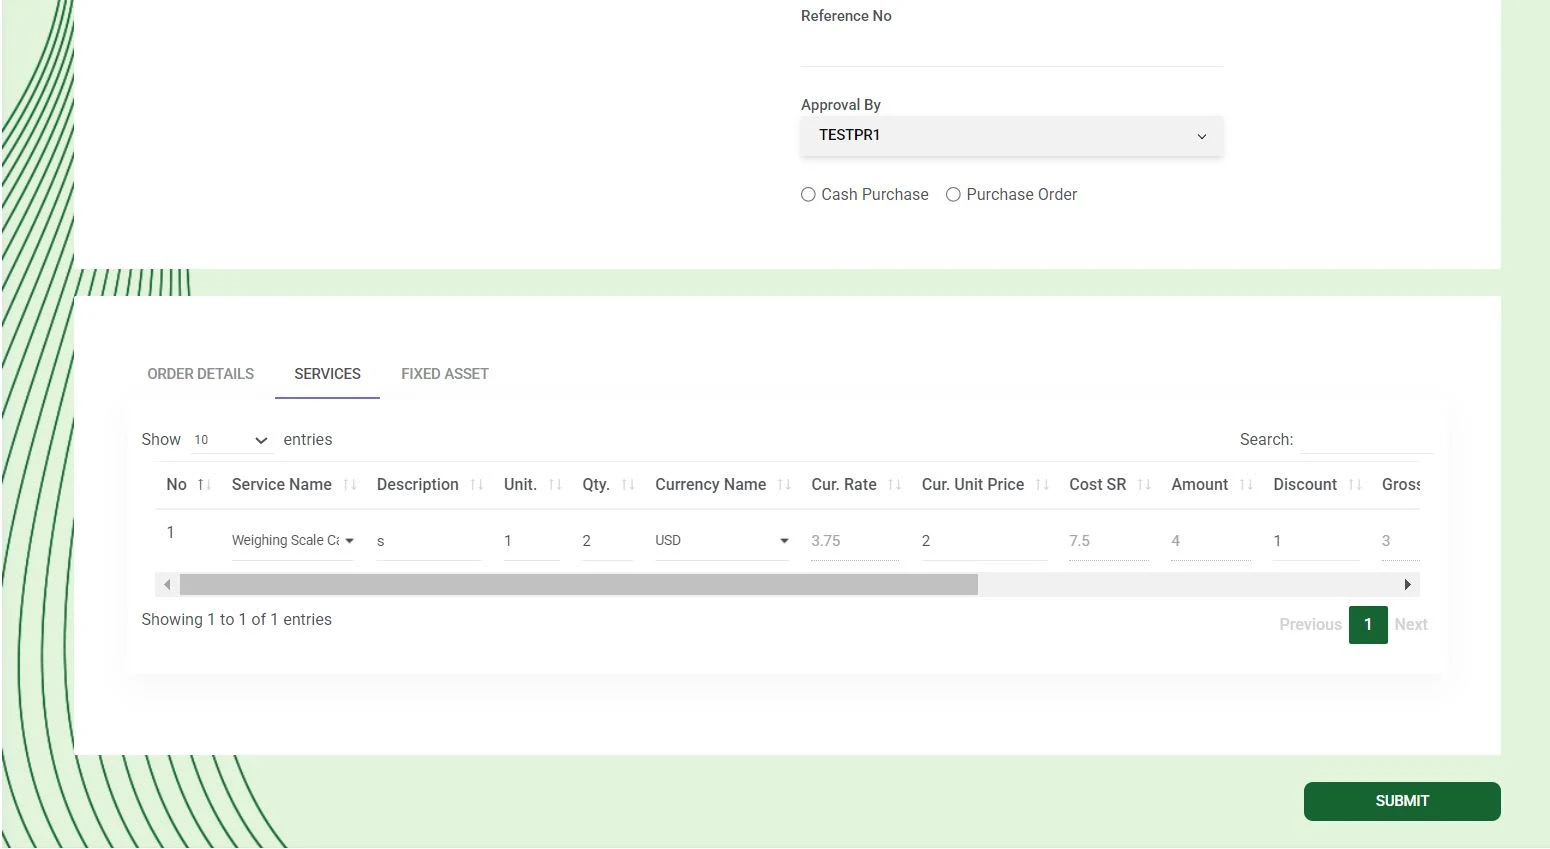Sort by Currency Name column arrows
This screenshot has width=1550, height=849.
(x=784, y=485)
